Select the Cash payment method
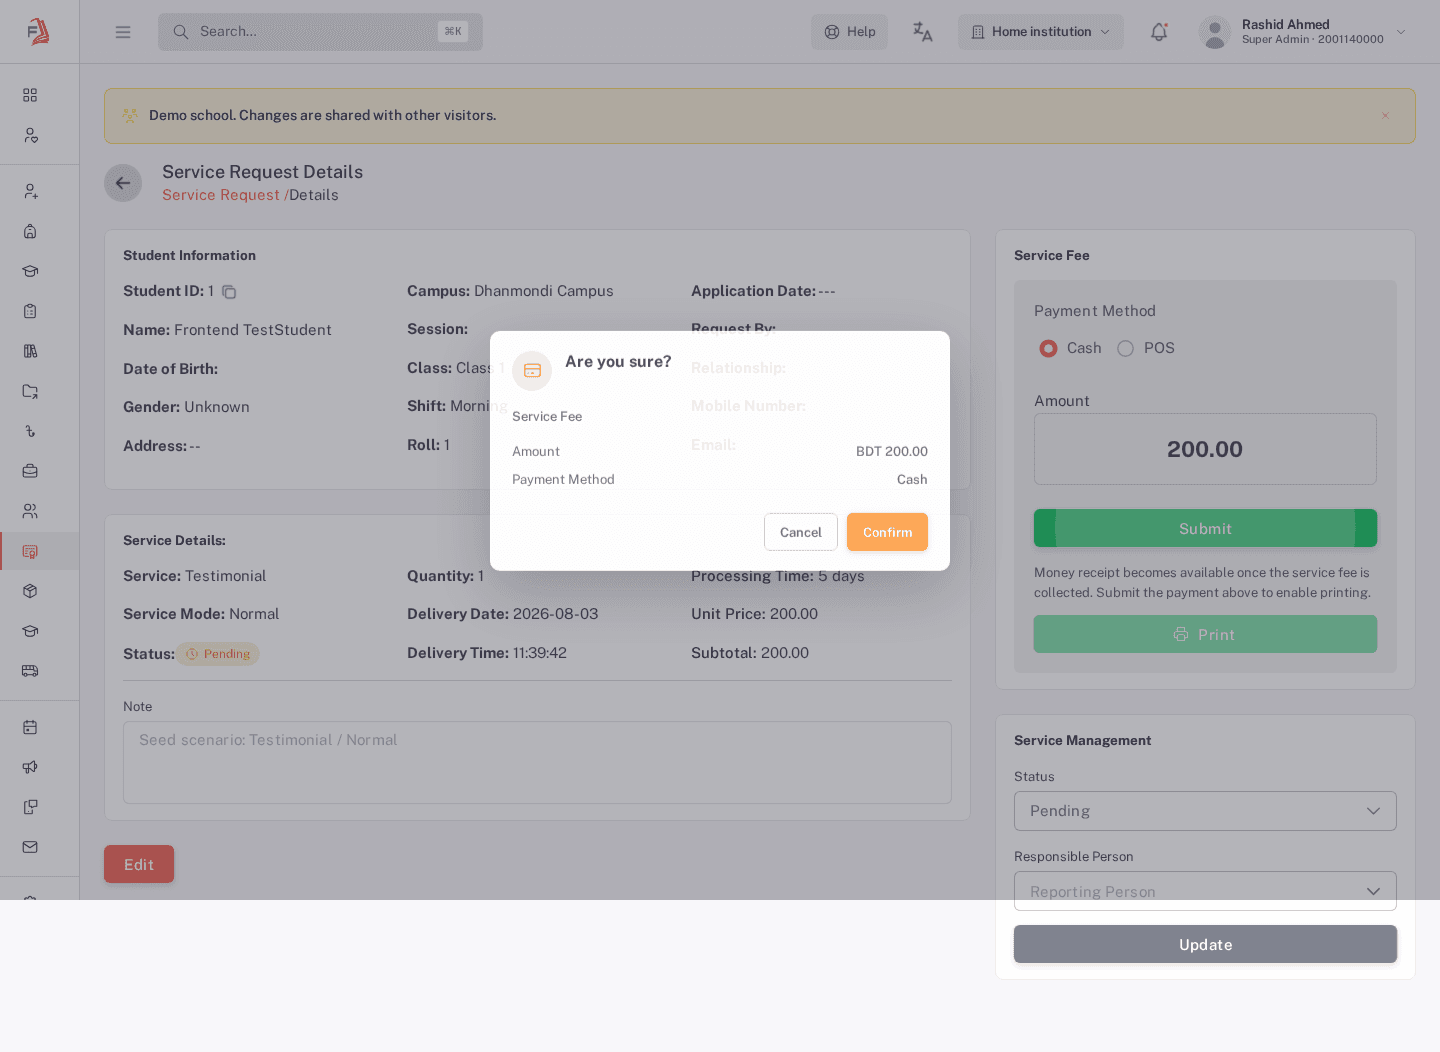The height and width of the screenshot is (1052, 1440). (x=1048, y=348)
